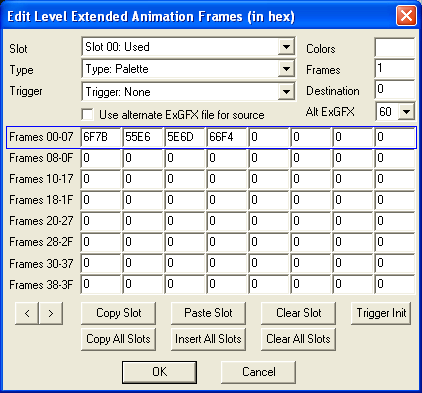Viewport: 422px width, 393px height.
Task: Click last cell in Frames 38-3F row
Action: pyautogui.click(x=395, y=284)
